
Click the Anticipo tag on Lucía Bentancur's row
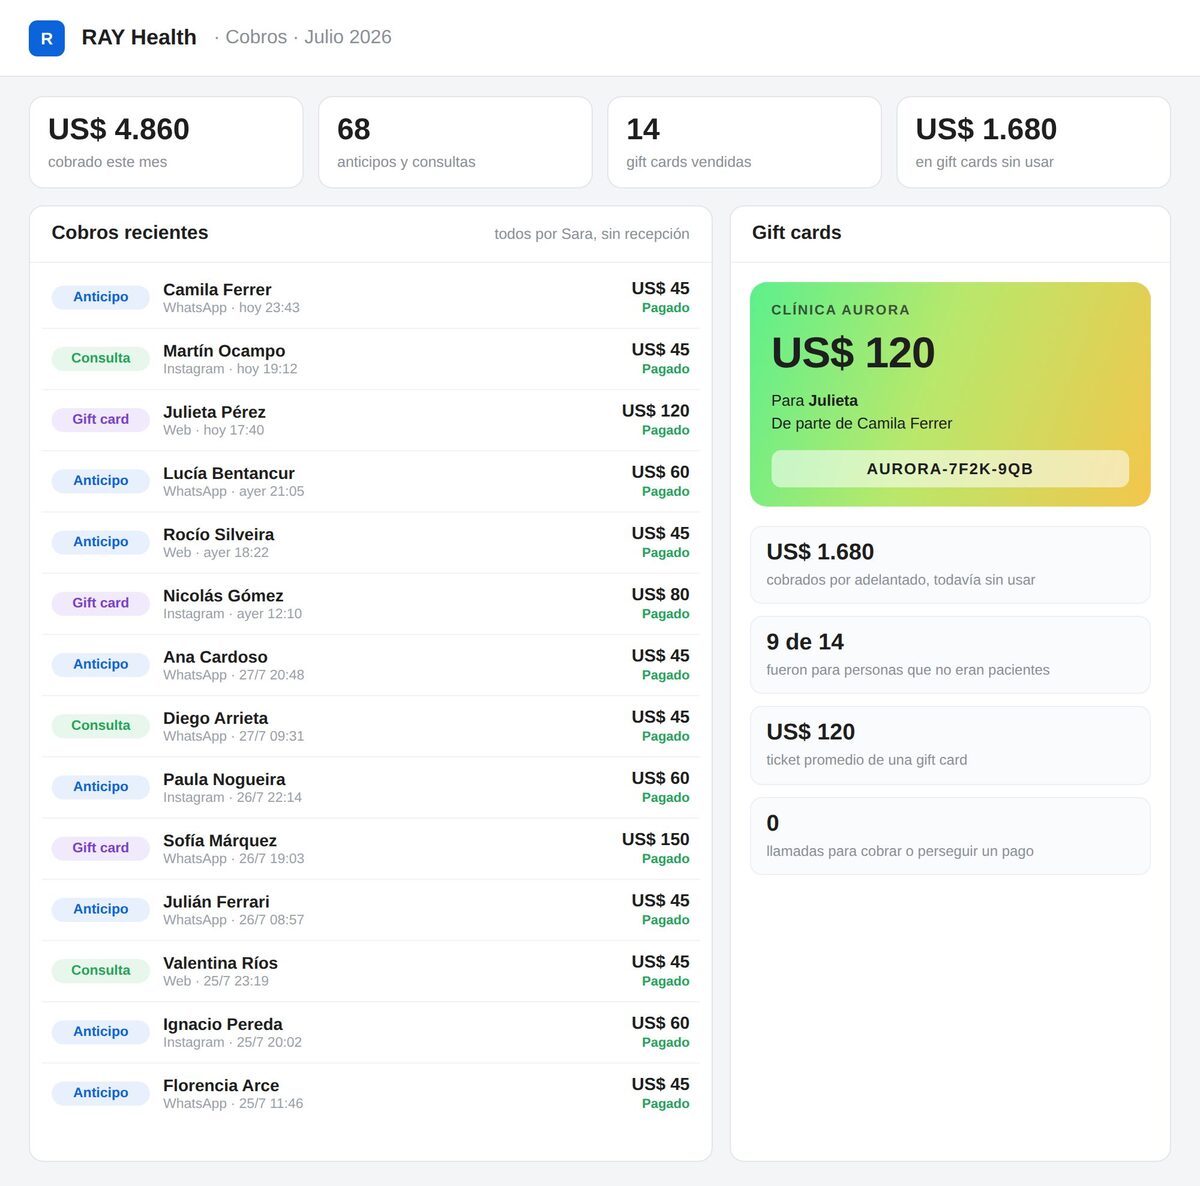click(101, 480)
